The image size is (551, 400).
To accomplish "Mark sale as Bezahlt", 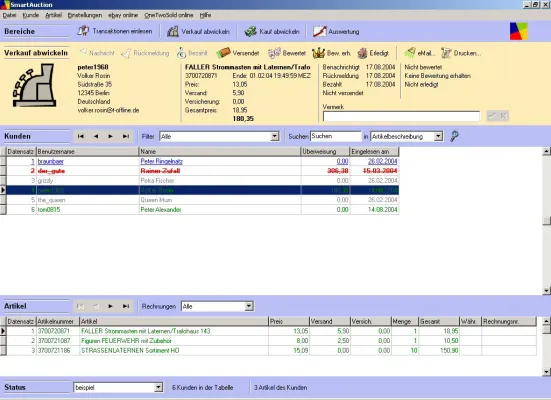I will point(192,53).
